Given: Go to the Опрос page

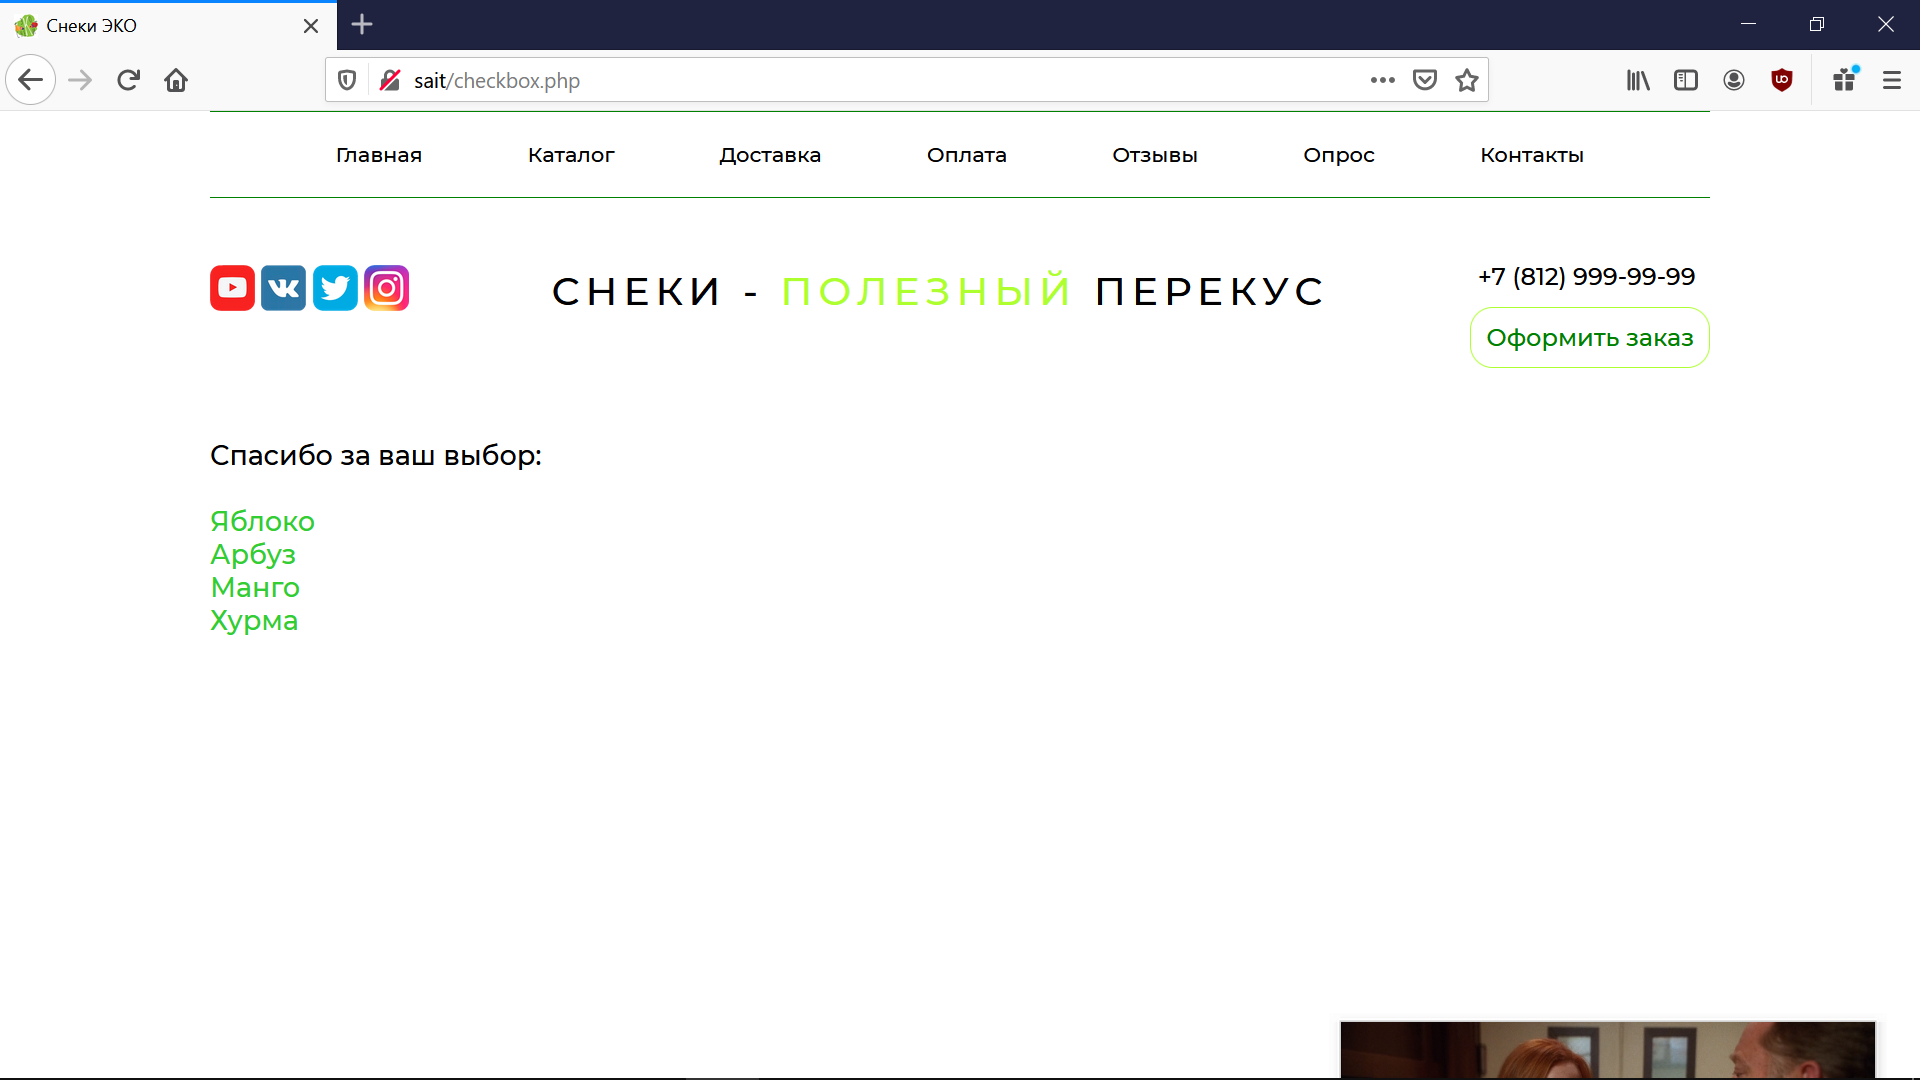Looking at the screenshot, I should point(1339,155).
